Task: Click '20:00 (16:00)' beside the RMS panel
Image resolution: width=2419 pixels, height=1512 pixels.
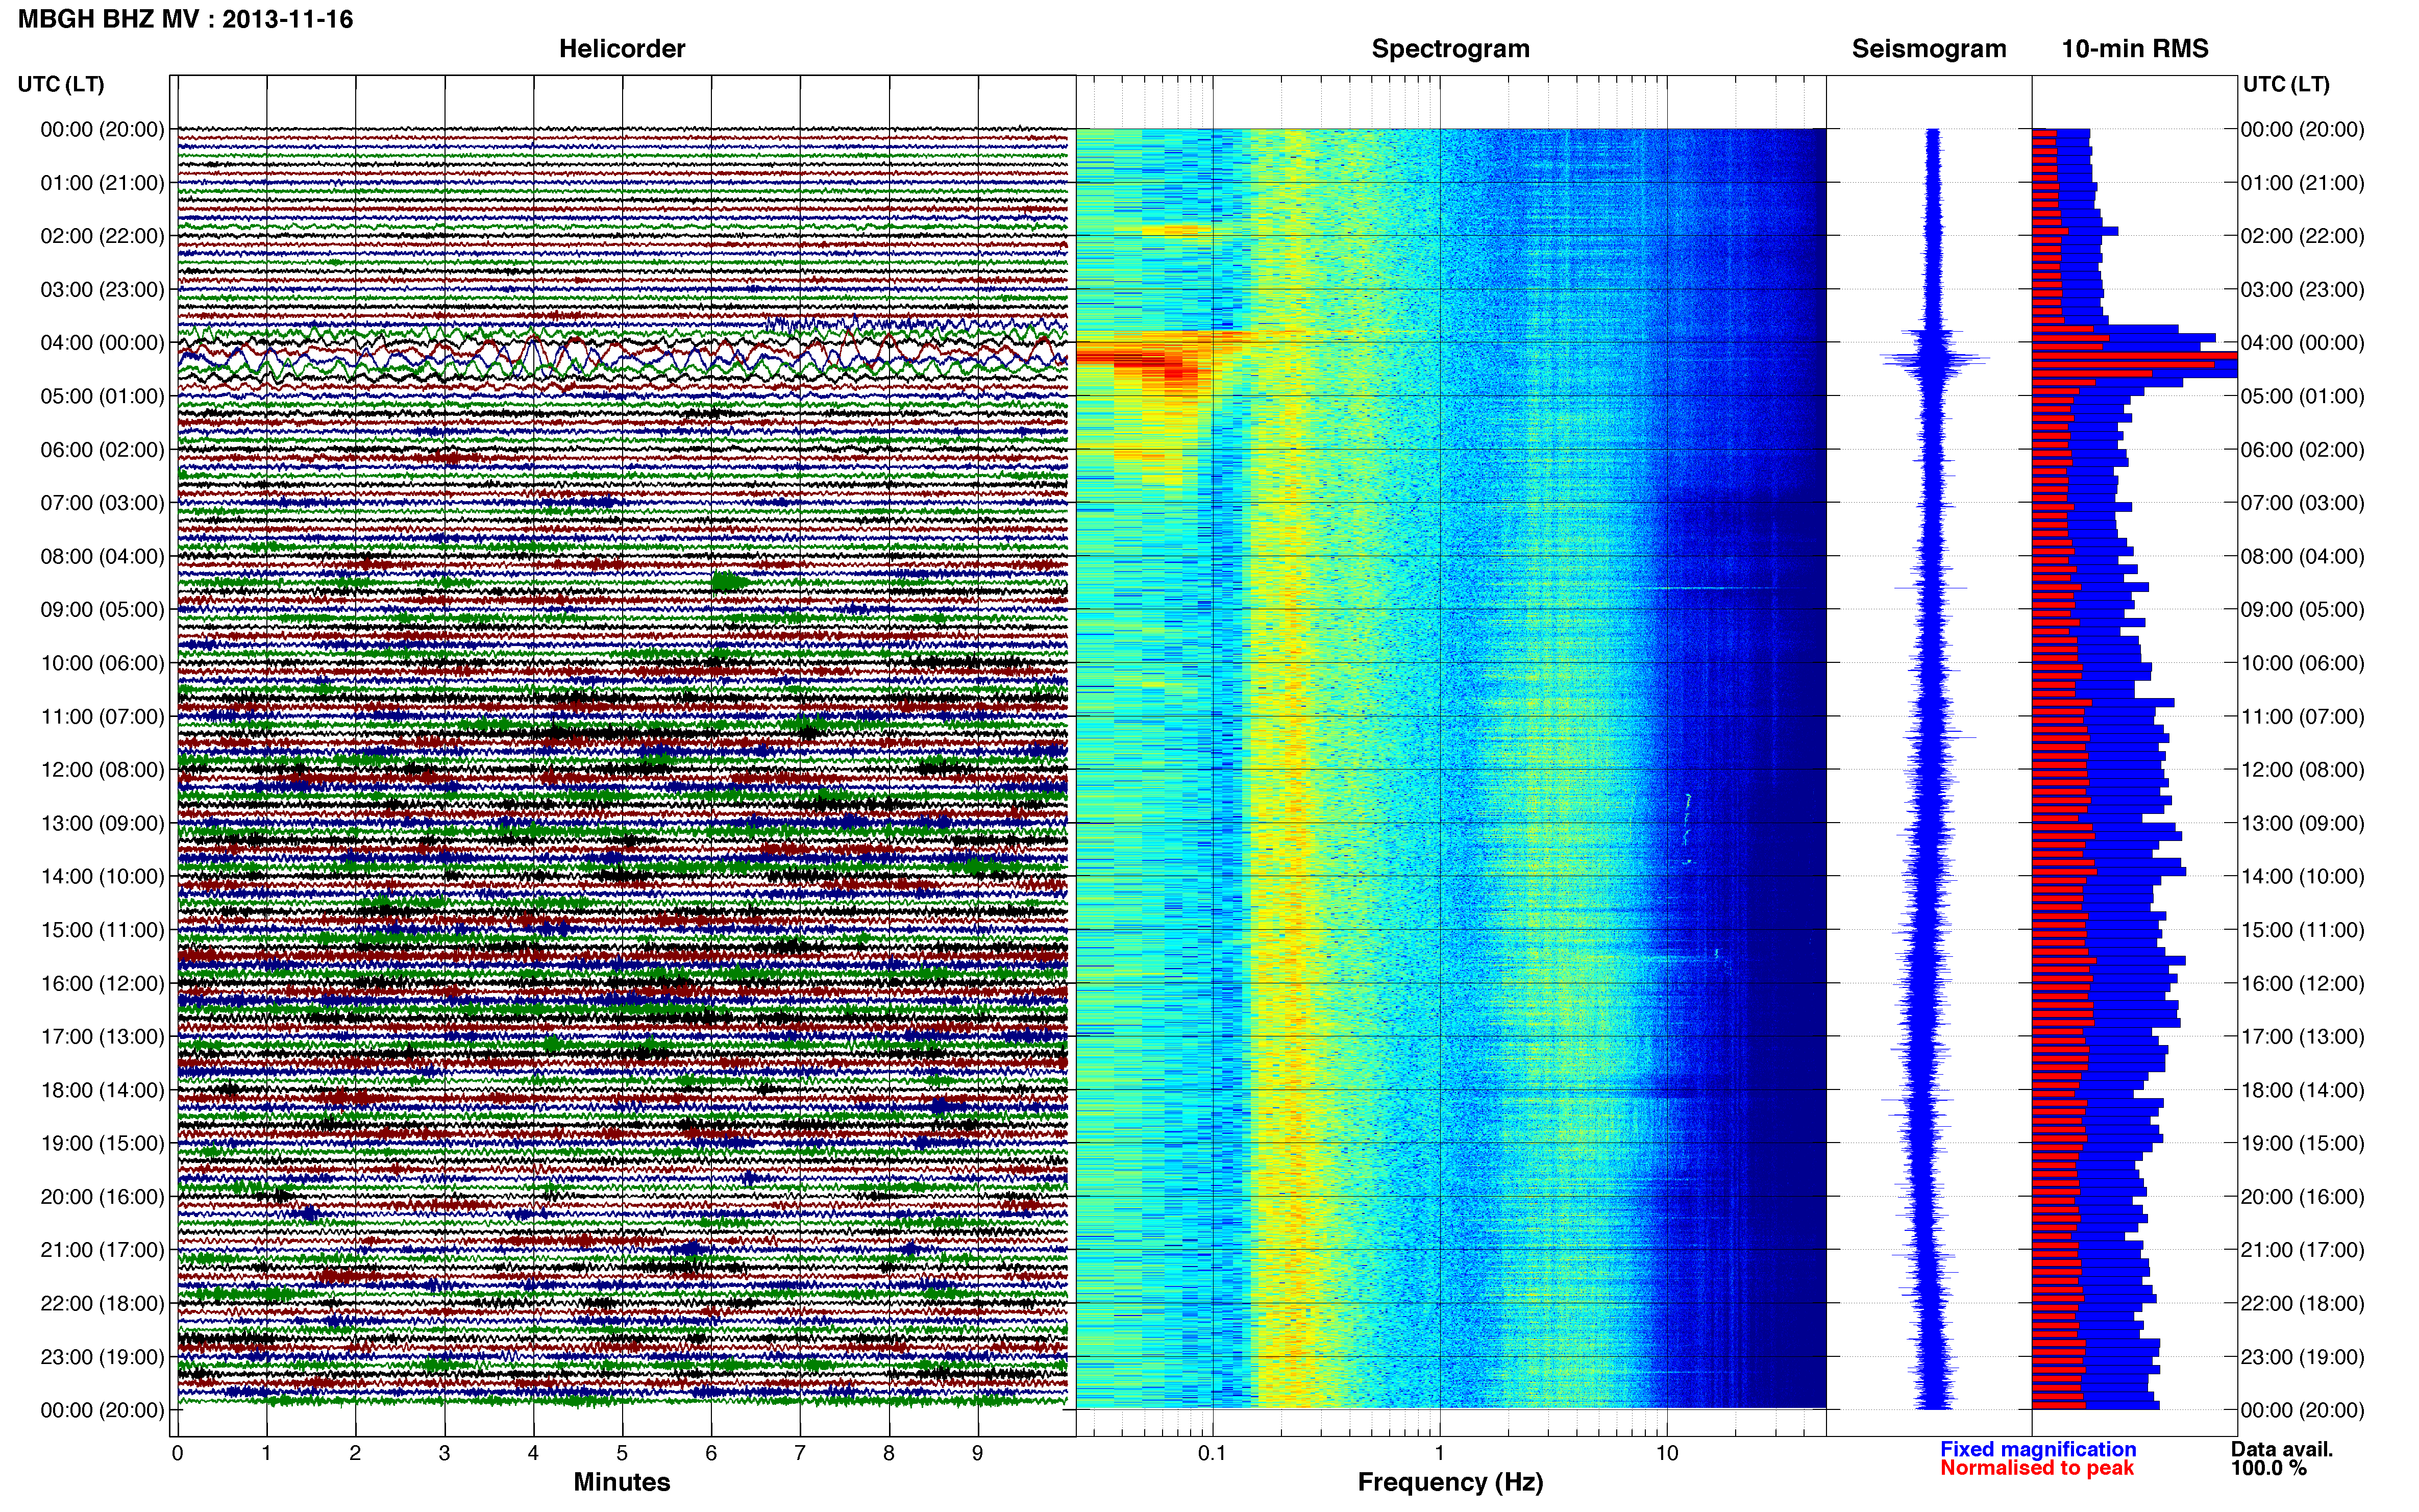Action: pyautogui.click(x=2302, y=1197)
